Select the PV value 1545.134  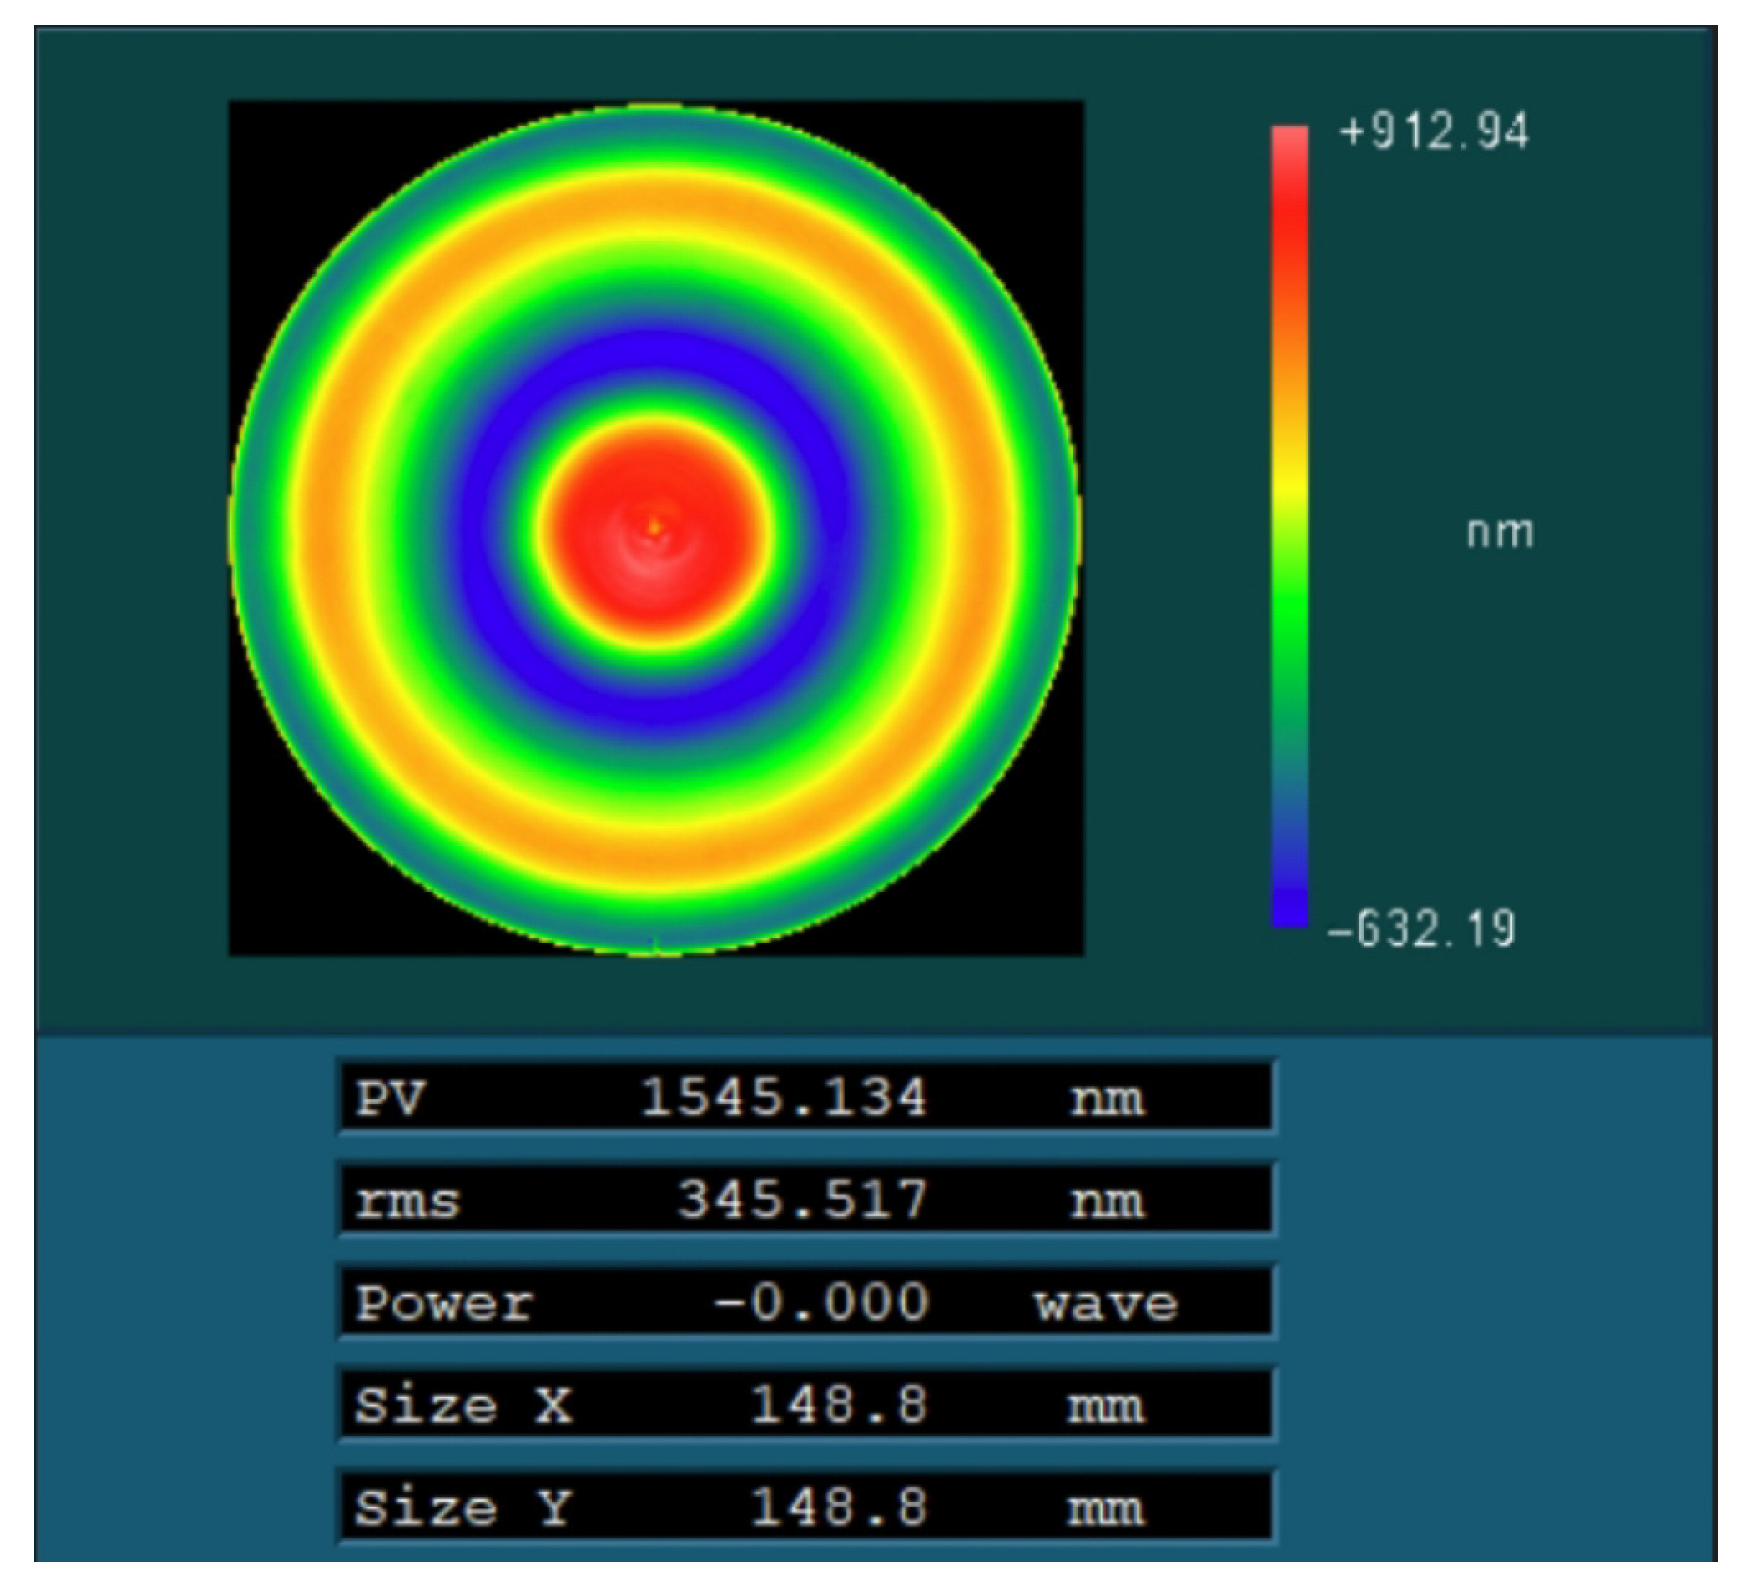783,1098
